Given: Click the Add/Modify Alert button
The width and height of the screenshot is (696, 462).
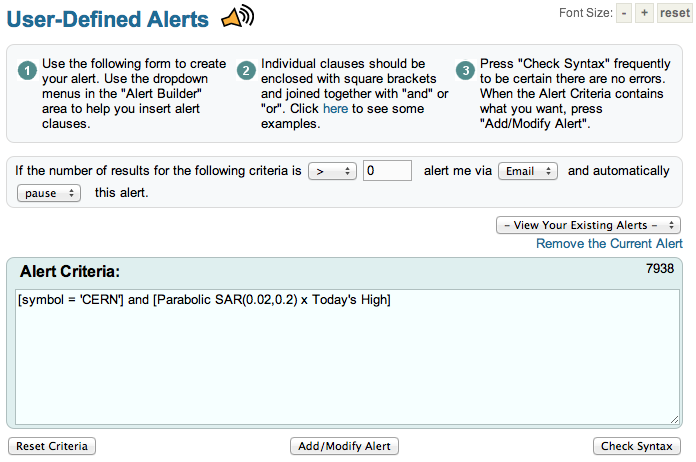Looking at the screenshot, I should point(344,446).
